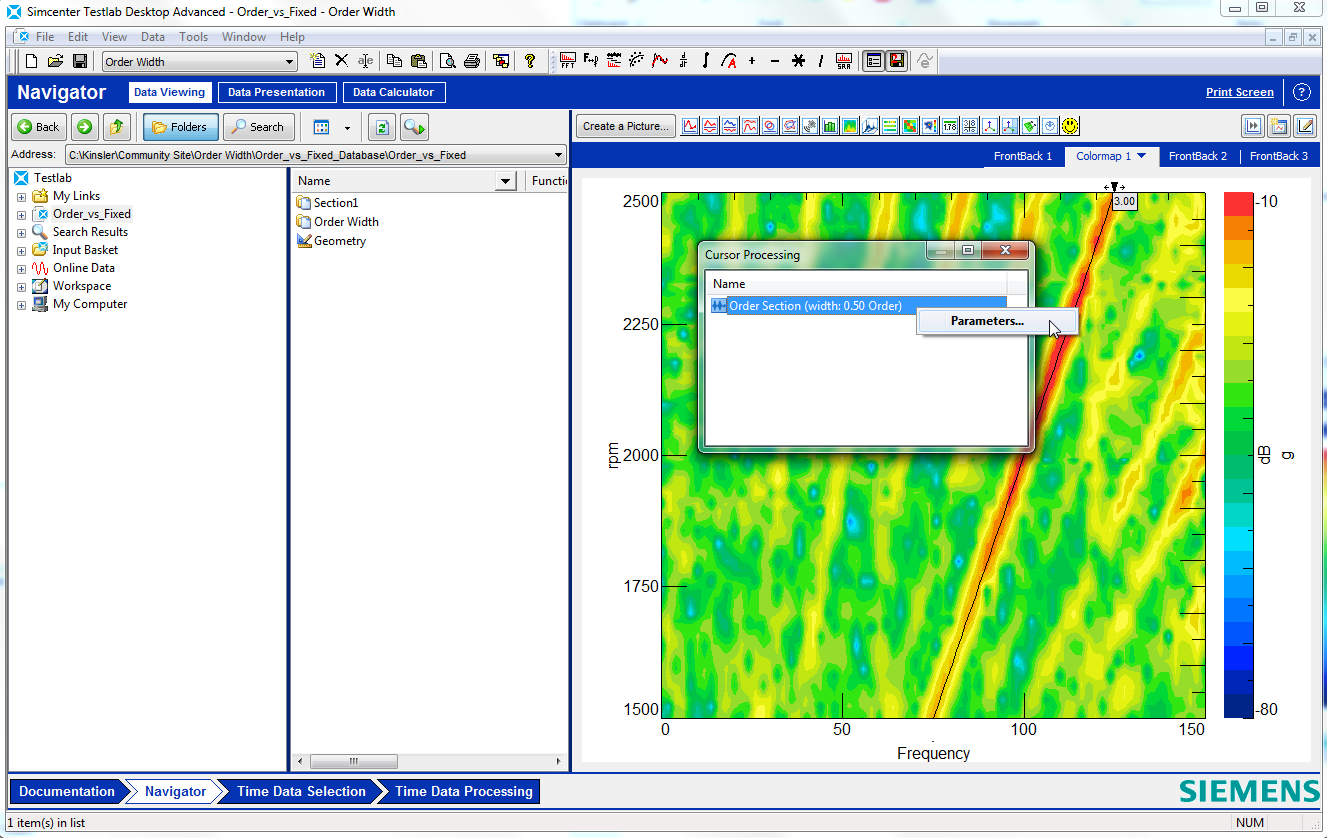The width and height of the screenshot is (1327, 838).
Task: Click the yellow question mark help icon
Action: [x=530, y=61]
